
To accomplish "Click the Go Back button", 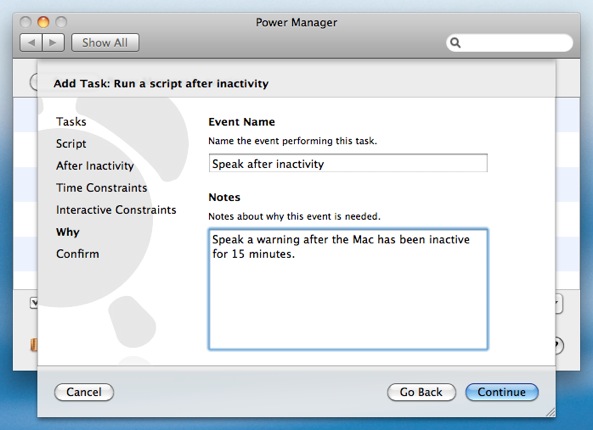I will (x=421, y=392).
